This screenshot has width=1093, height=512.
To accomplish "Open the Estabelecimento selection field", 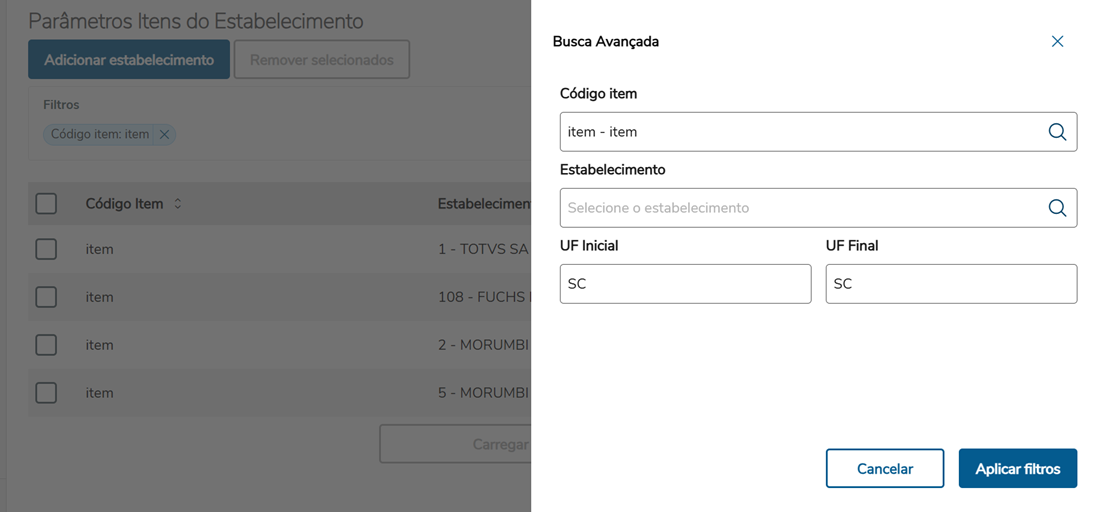I will coord(800,208).
